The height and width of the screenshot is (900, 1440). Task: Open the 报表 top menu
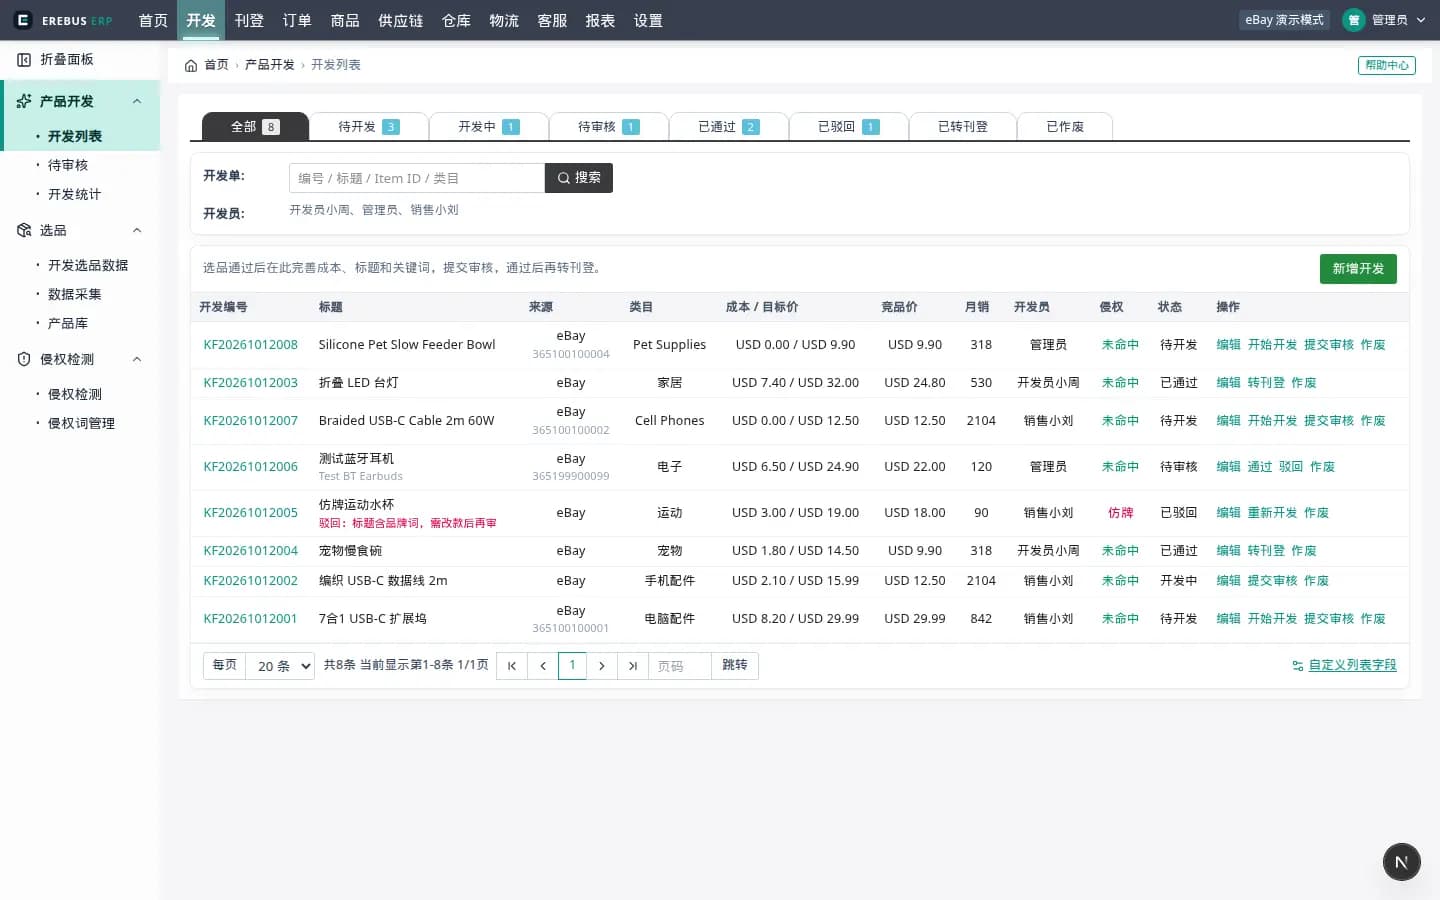click(600, 20)
